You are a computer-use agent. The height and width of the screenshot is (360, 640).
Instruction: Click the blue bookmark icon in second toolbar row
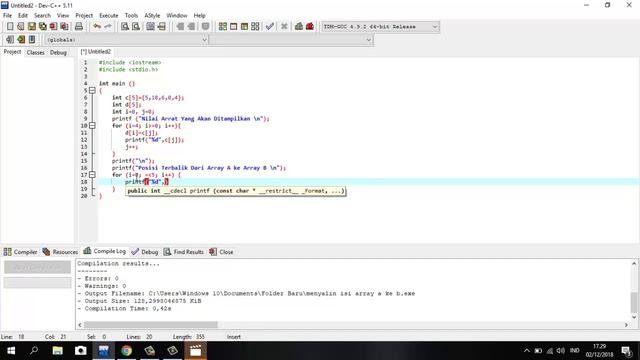[x=32, y=40]
